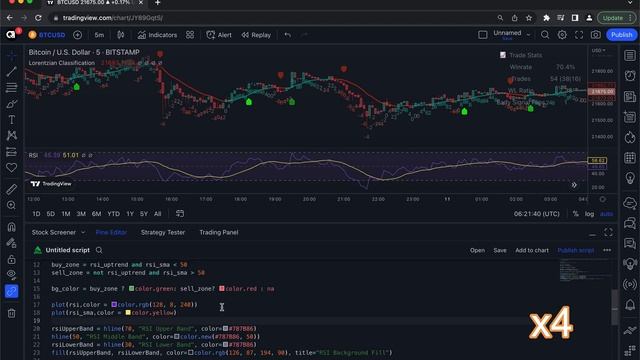Viewport: 640px width, 360px height.
Task: Open the quick search magnifier in toolbar
Action: coord(545,35)
